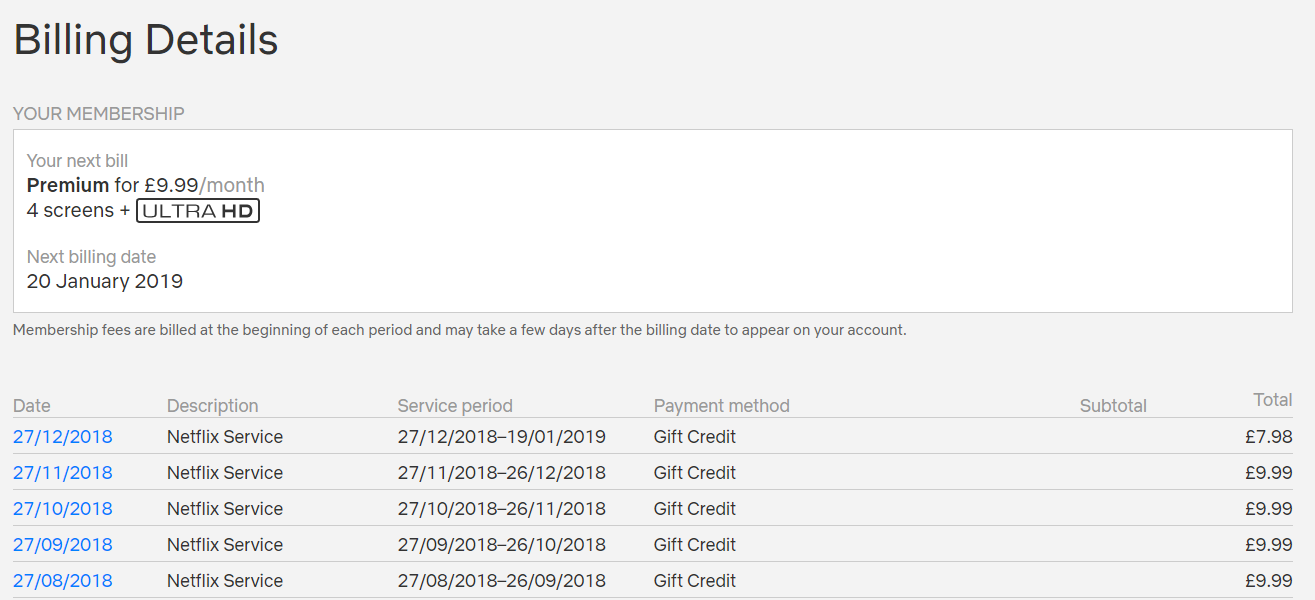Click the 20 January 2019 billing date

(105, 281)
